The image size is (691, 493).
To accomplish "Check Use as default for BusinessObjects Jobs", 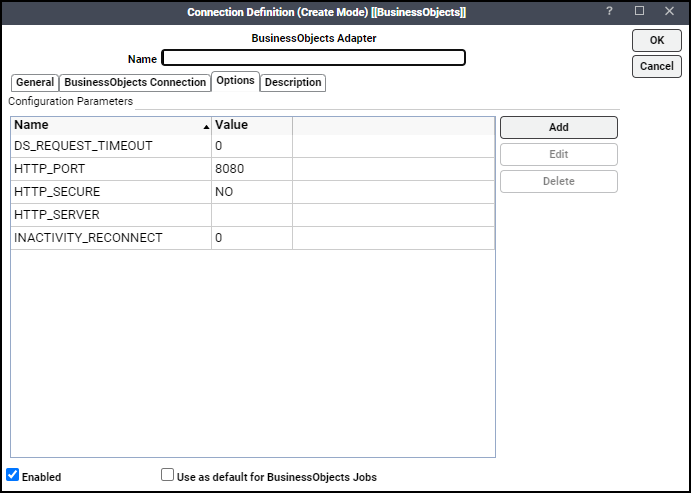I will tap(167, 475).
